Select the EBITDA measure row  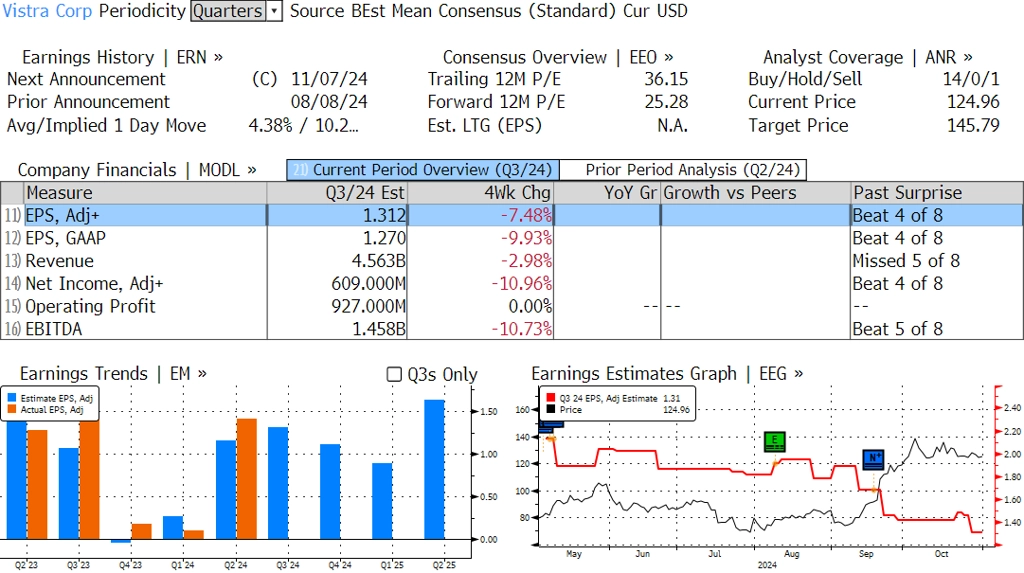(x=512, y=329)
